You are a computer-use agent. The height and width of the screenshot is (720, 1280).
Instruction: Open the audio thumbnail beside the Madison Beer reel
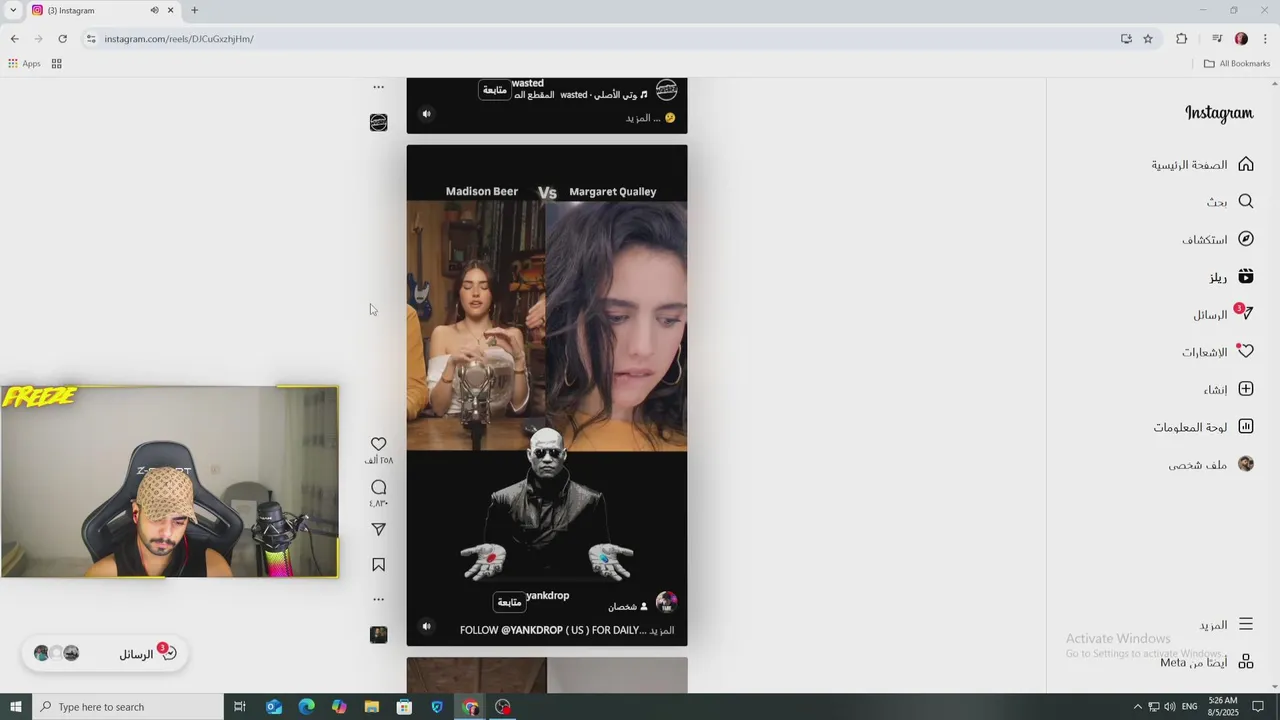(378, 634)
